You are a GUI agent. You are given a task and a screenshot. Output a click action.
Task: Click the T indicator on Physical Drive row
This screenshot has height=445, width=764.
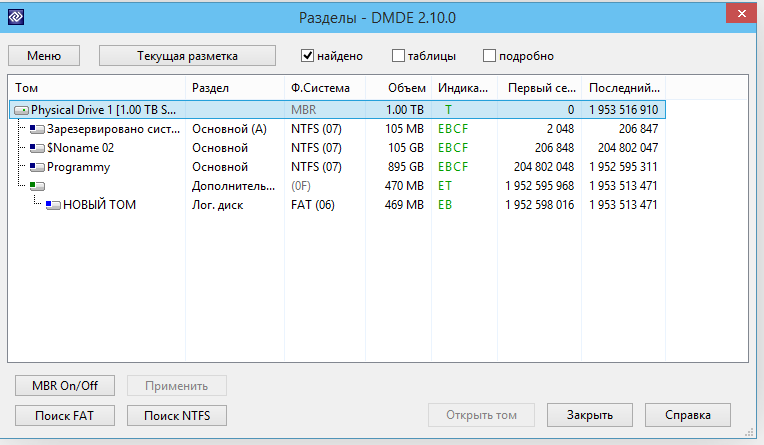click(x=448, y=110)
